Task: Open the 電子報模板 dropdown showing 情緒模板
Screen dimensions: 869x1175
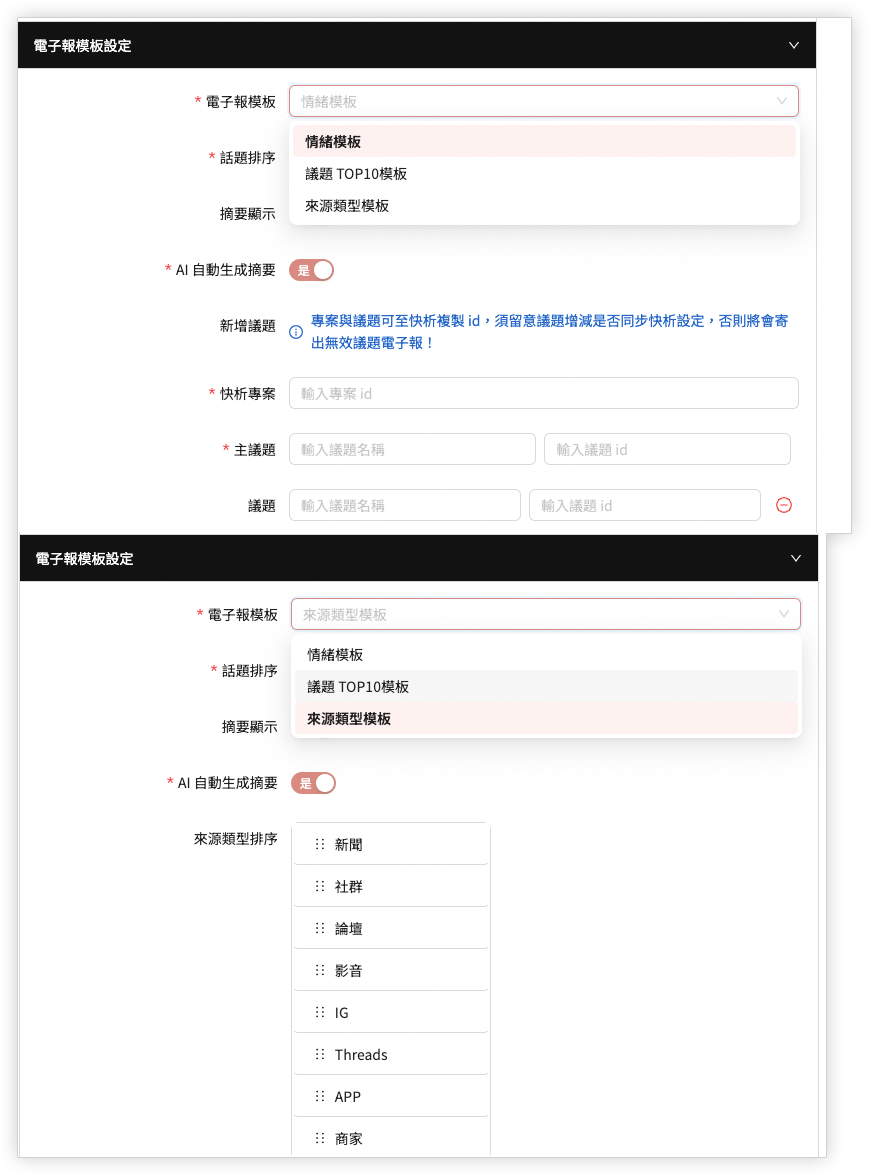Action: (x=544, y=101)
